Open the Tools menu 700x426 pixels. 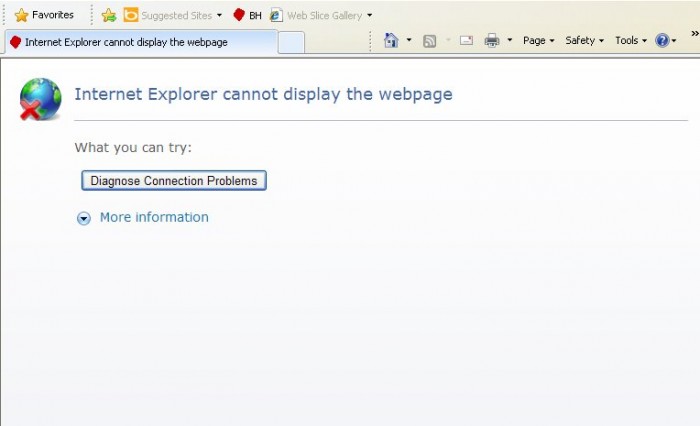tap(631, 41)
